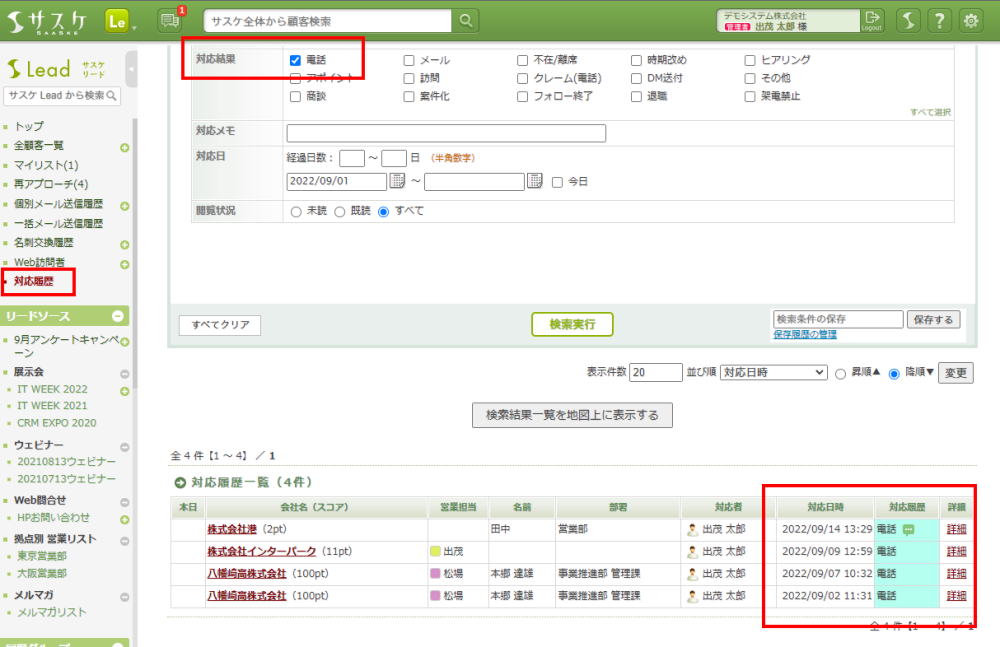Screen dimensions: 1000x647
Task: Open the settings gear icon
Action: (x=970, y=21)
